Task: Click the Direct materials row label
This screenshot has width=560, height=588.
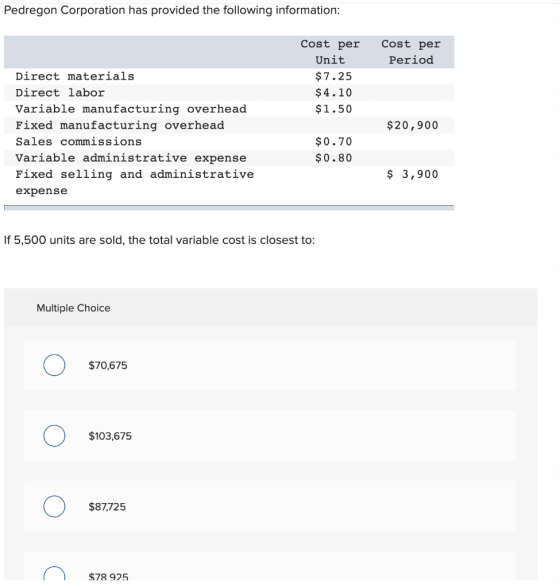Action: pyautogui.click(x=75, y=76)
